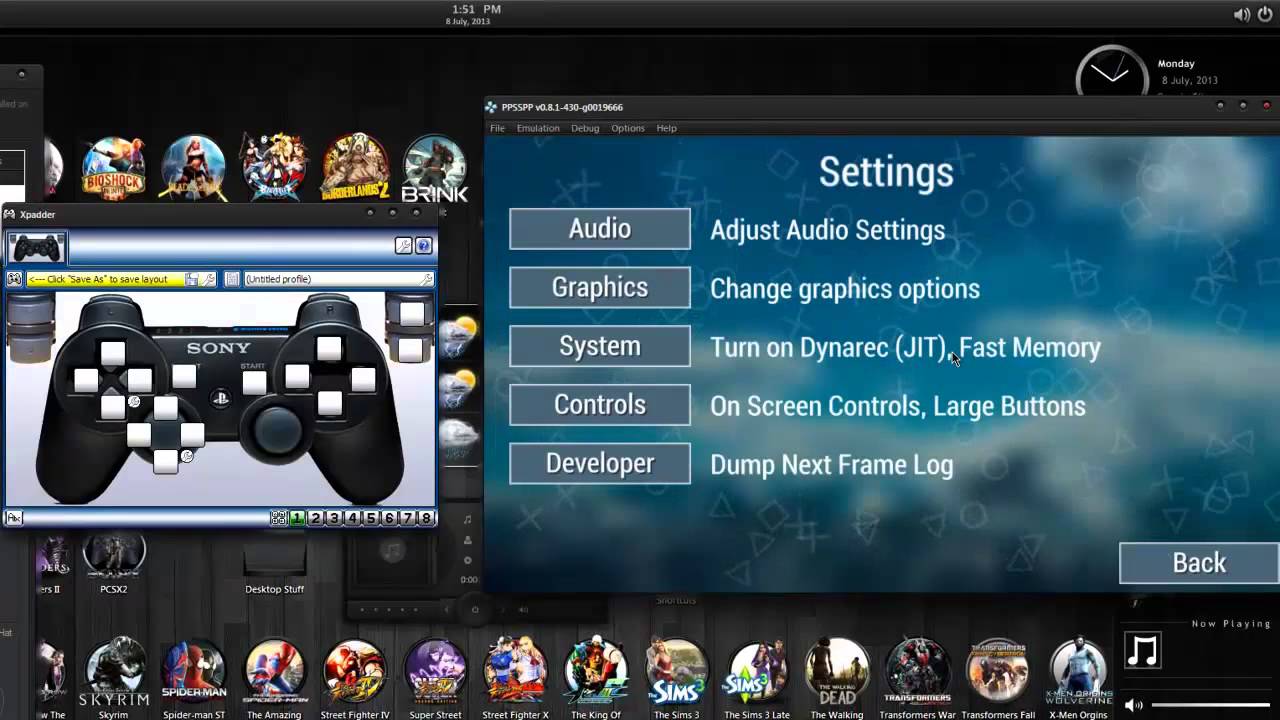
Task: Open set selector grid icon in Xpadder
Action: coord(278,518)
